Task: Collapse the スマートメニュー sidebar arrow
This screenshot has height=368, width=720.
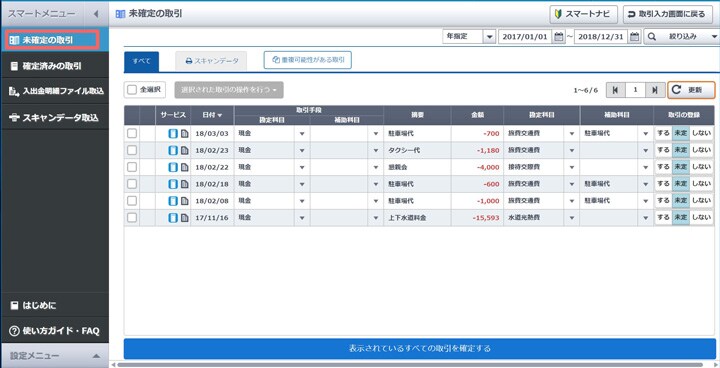Action: point(96,14)
